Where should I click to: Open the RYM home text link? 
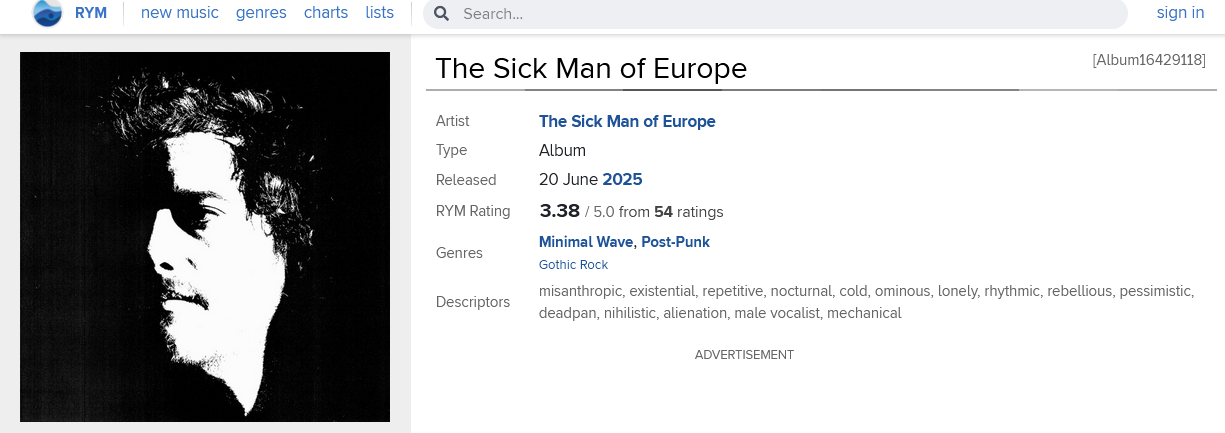pyautogui.click(x=91, y=13)
